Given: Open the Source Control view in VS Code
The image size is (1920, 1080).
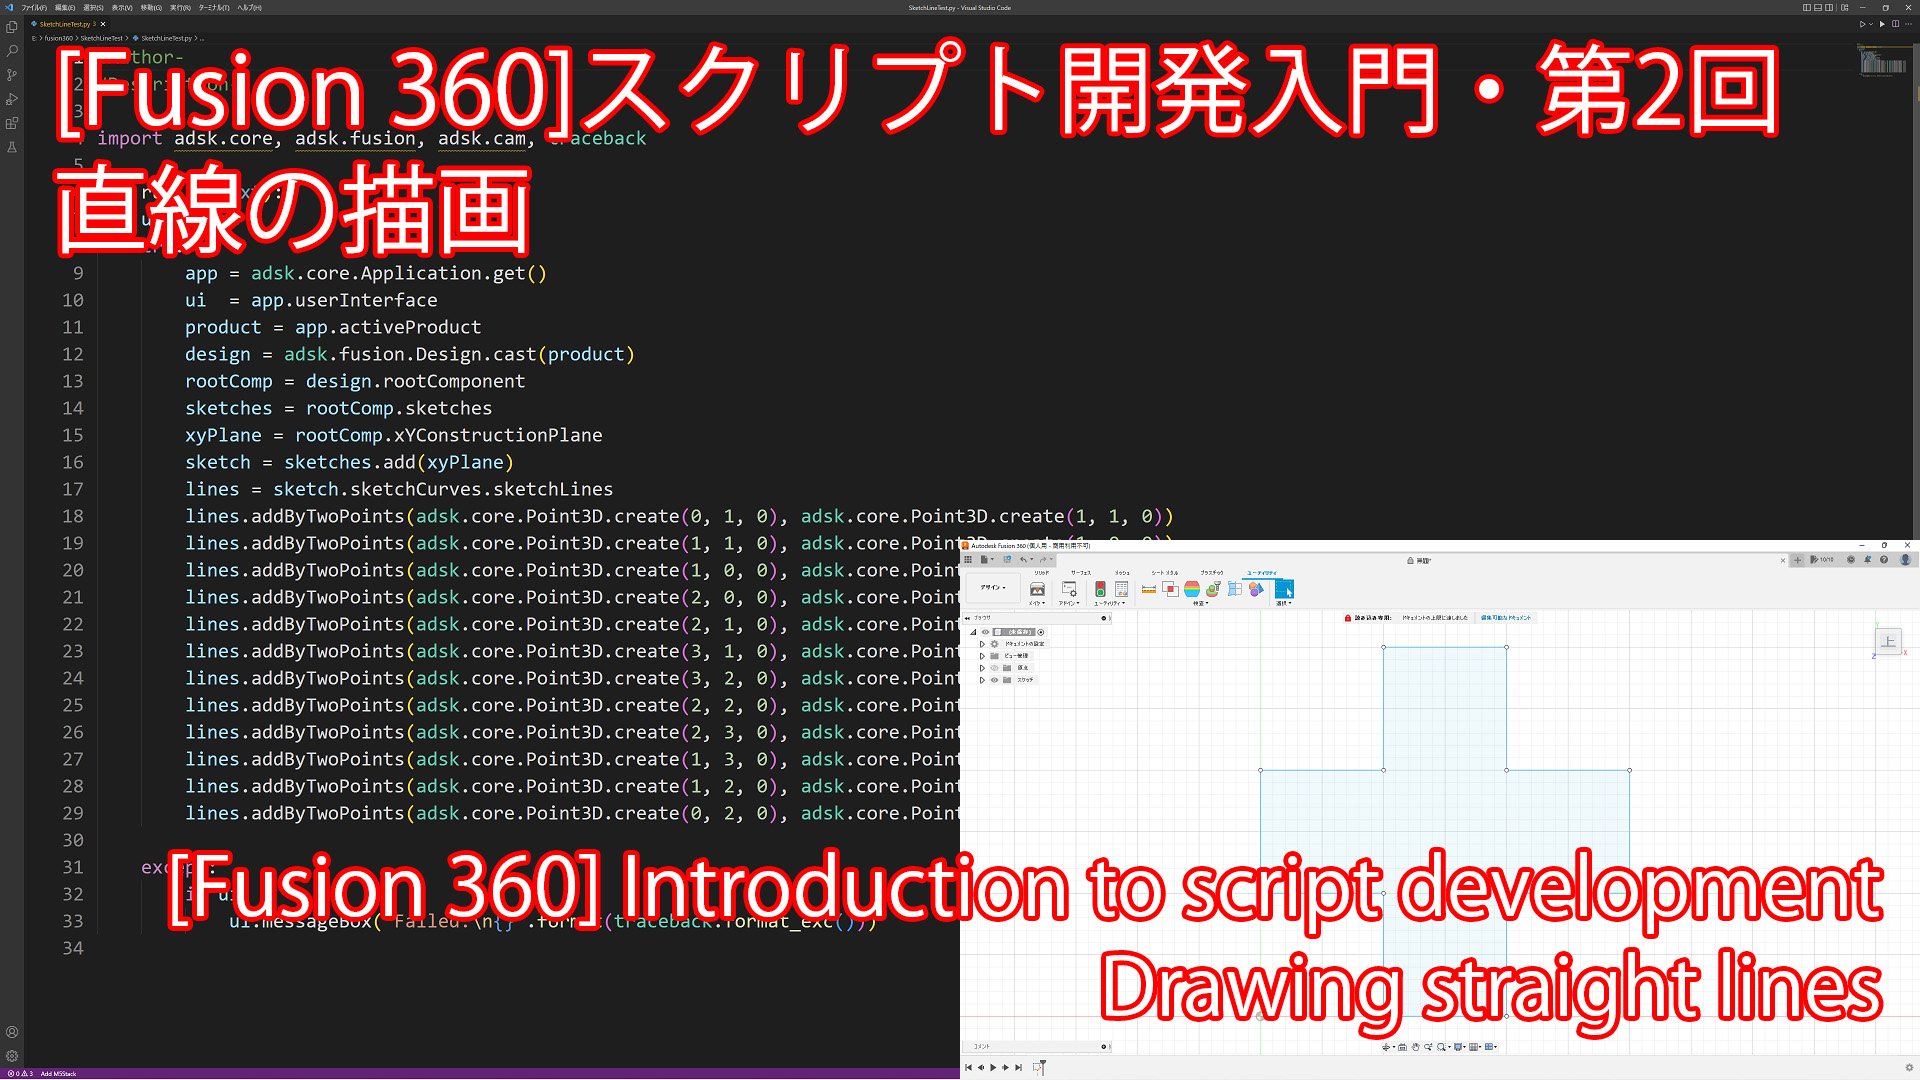Looking at the screenshot, I should [x=12, y=75].
